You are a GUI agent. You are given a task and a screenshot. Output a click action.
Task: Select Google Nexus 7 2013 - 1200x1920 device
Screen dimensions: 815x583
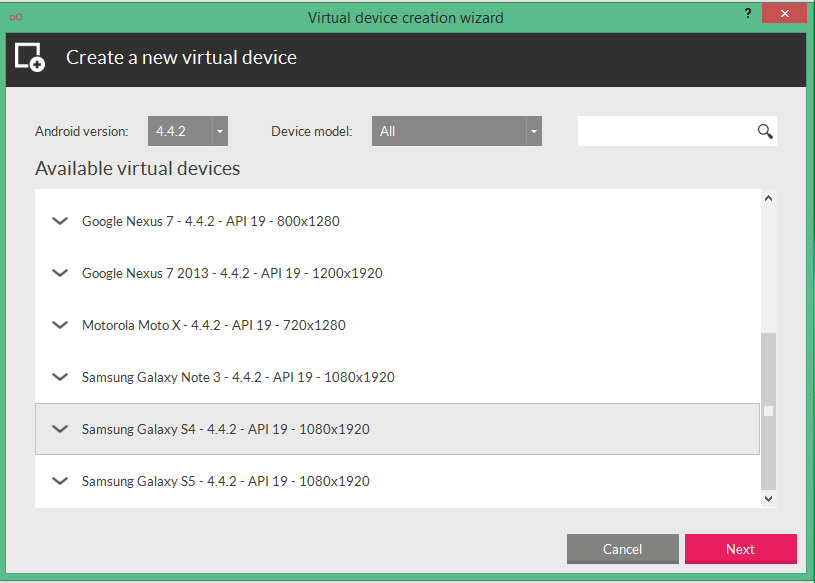397,273
